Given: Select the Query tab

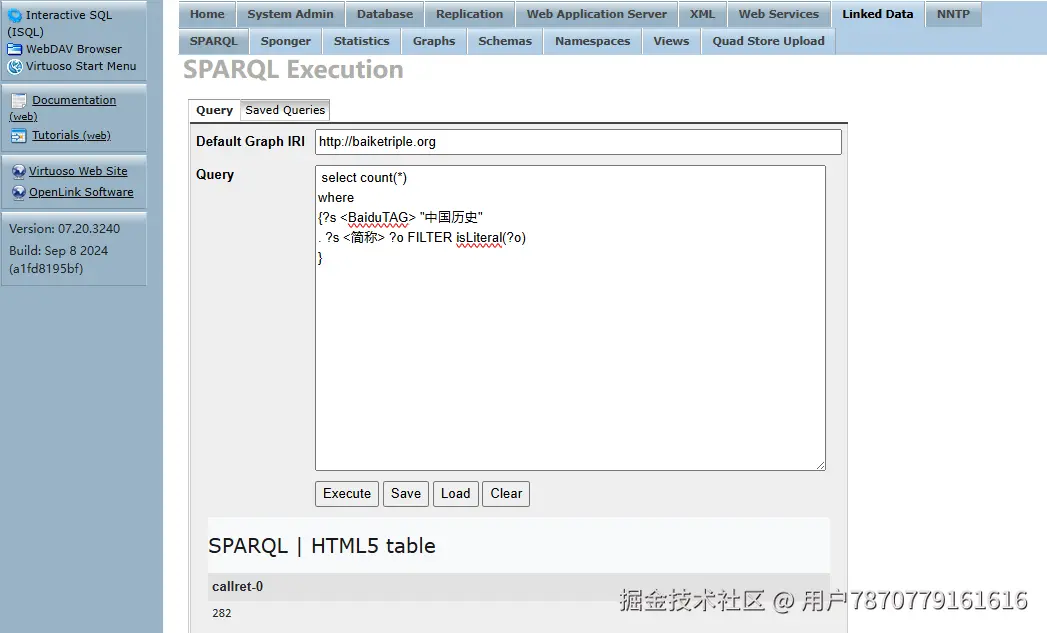Looking at the screenshot, I should pyautogui.click(x=214, y=110).
